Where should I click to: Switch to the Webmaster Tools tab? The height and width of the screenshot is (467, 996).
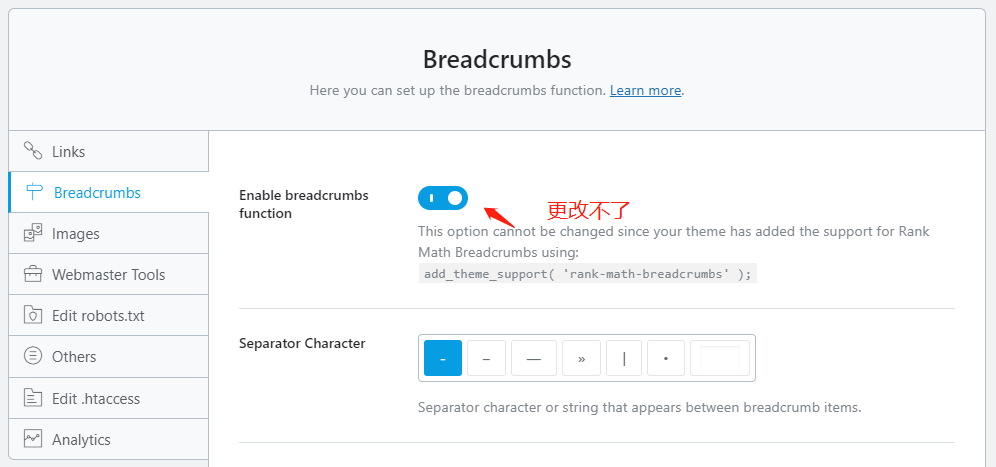pos(109,274)
